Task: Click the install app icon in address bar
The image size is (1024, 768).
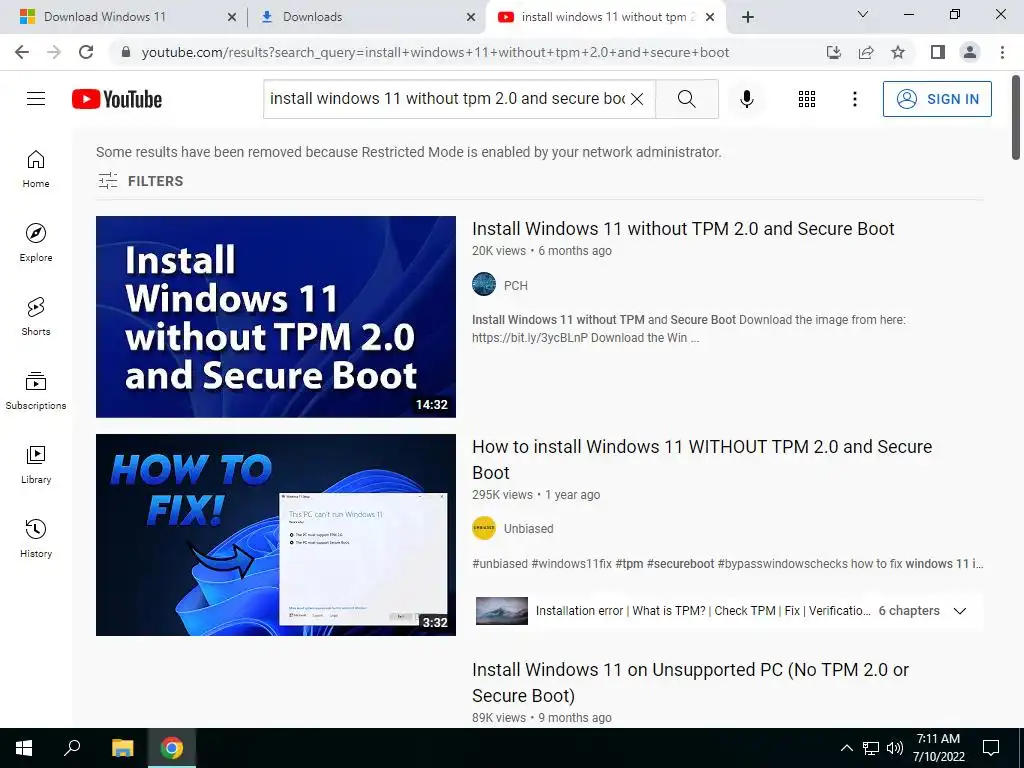Action: pos(833,52)
